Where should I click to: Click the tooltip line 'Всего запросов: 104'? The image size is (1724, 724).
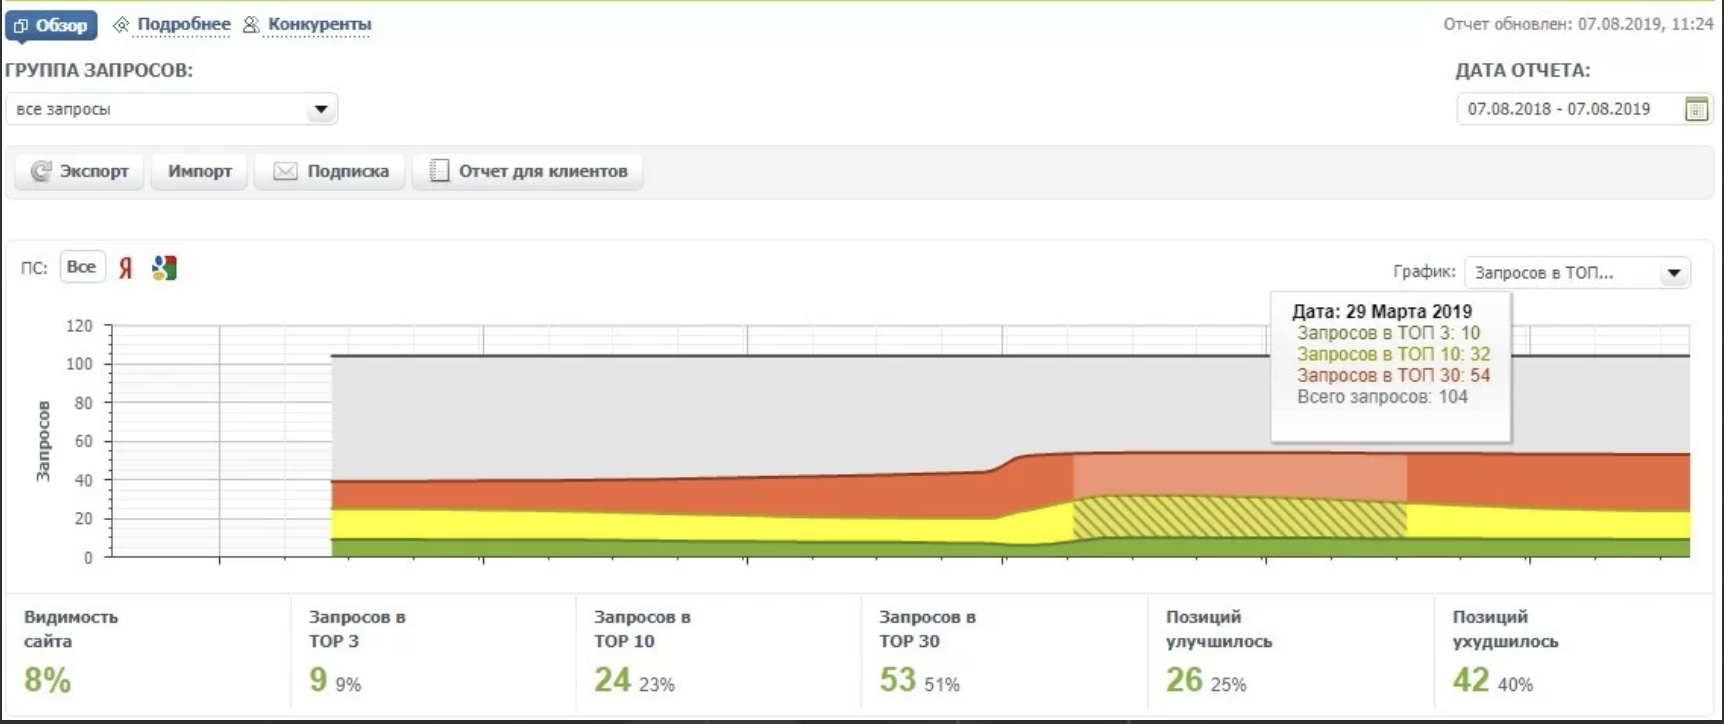1382,396
